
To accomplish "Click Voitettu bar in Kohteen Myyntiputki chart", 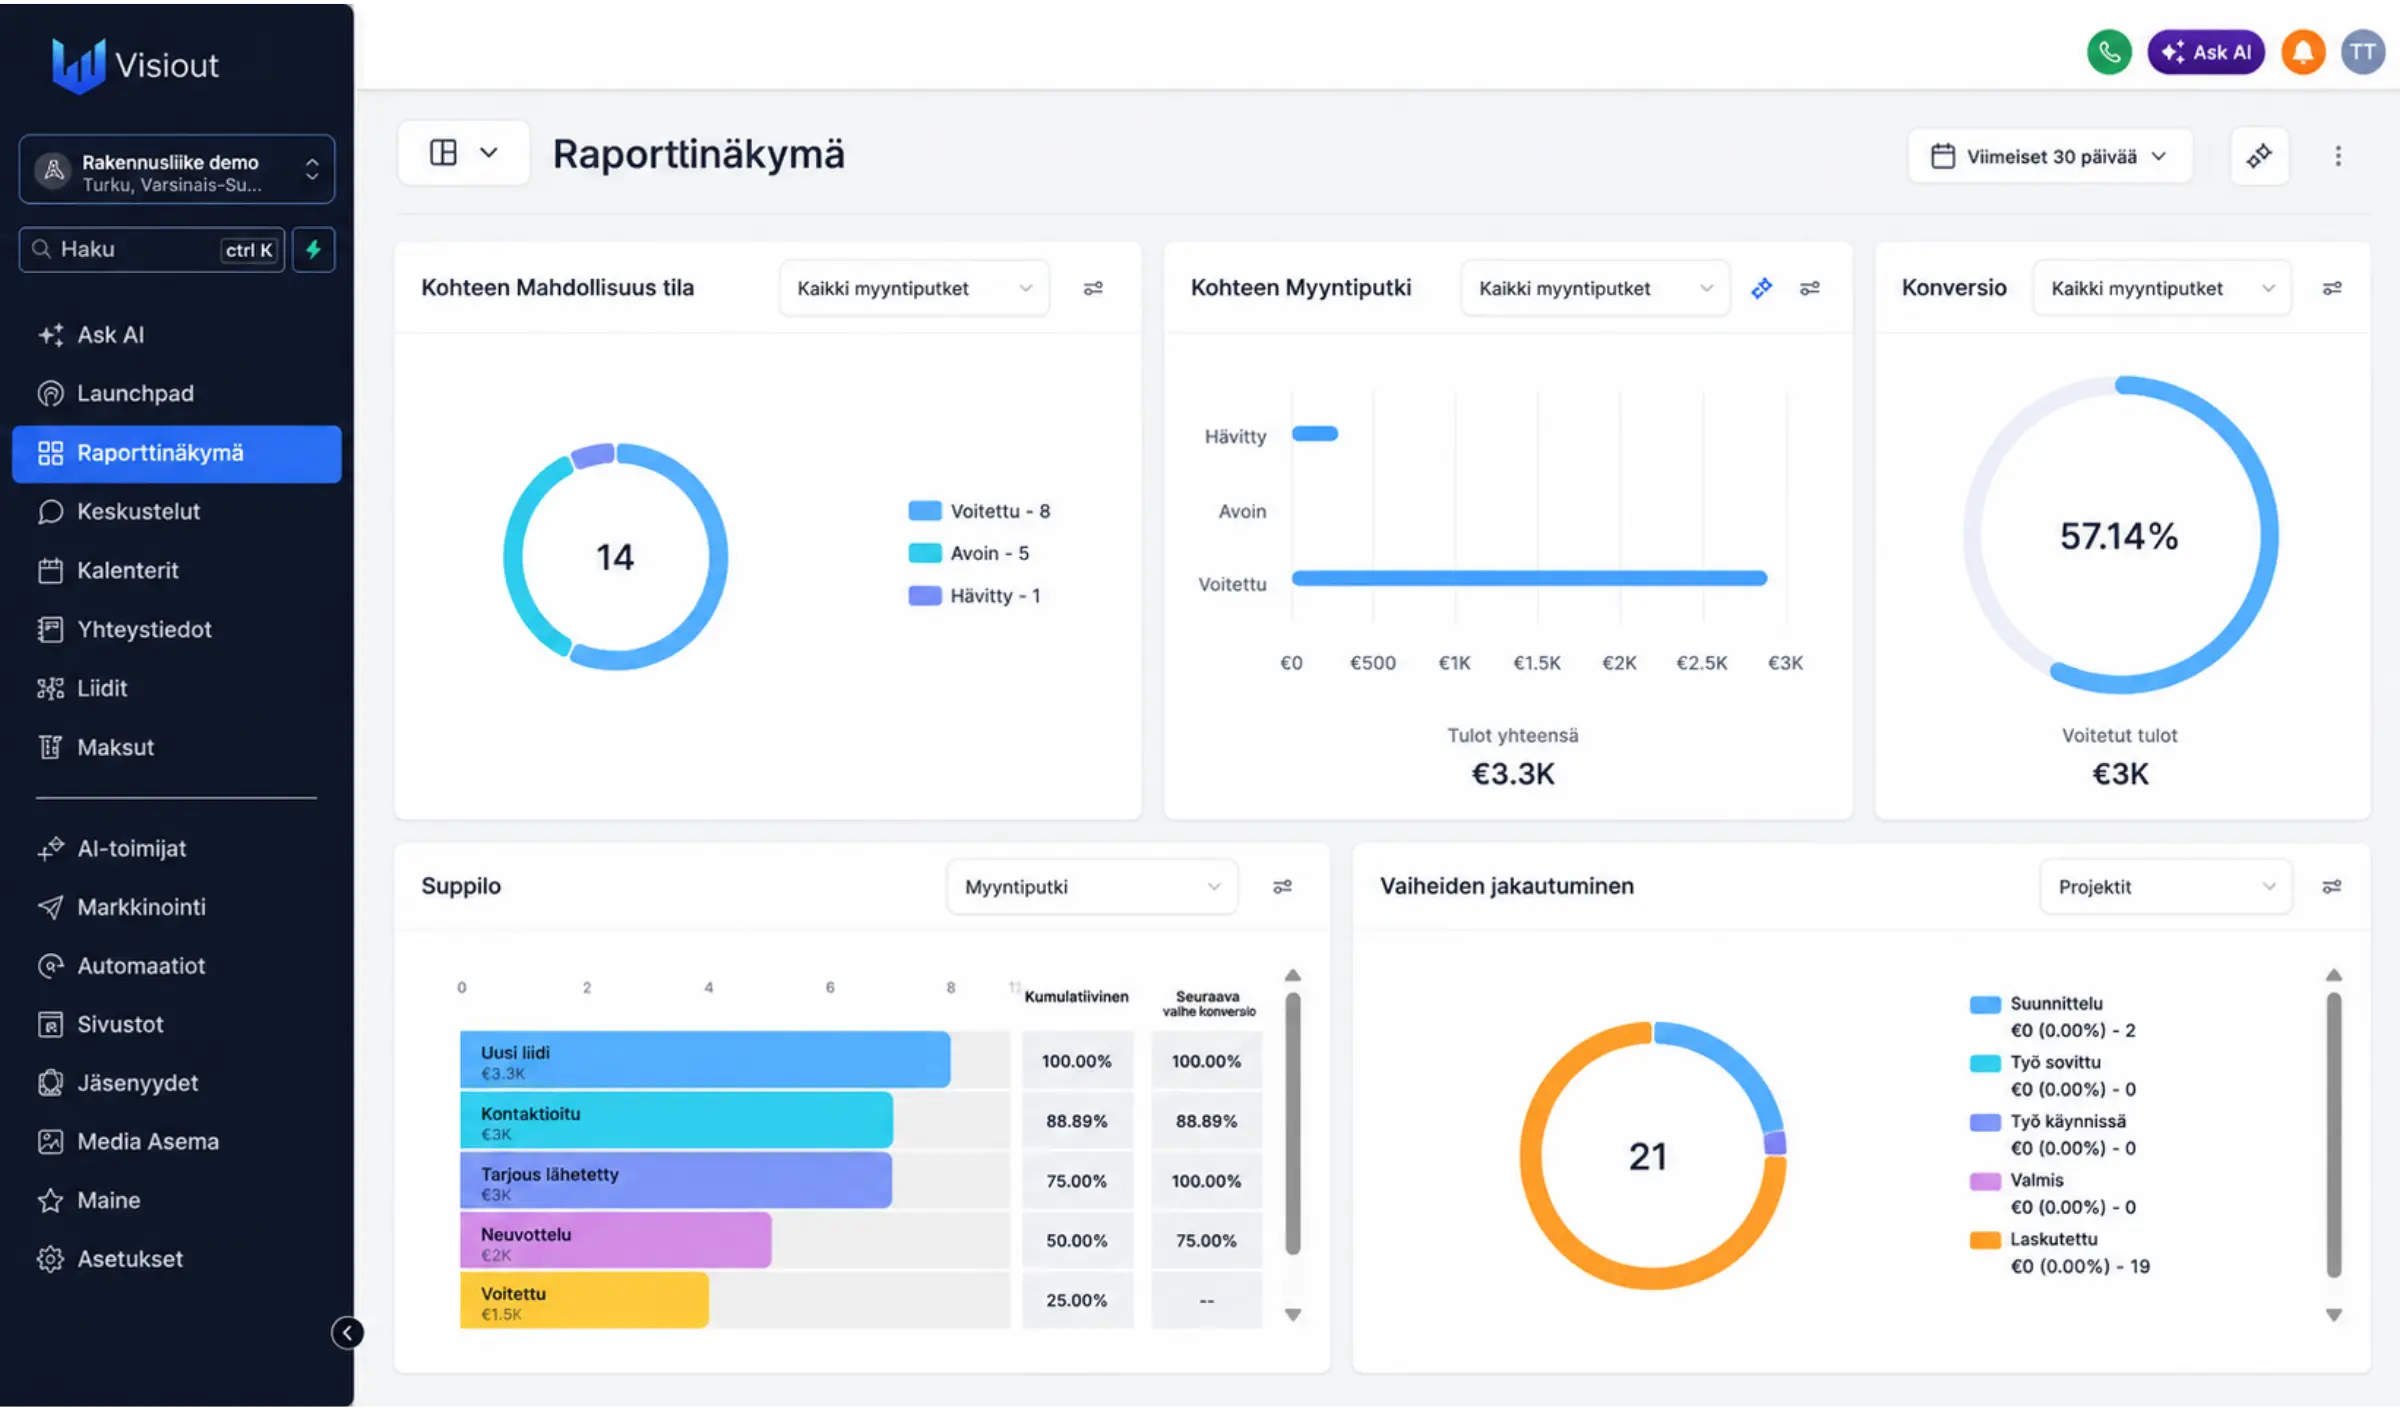I will [x=1530, y=578].
